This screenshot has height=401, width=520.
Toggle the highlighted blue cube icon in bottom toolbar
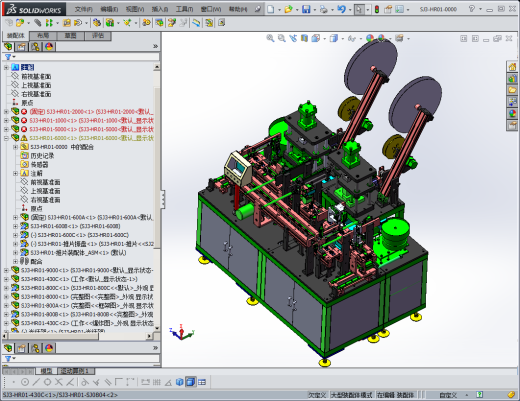coord(191,382)
